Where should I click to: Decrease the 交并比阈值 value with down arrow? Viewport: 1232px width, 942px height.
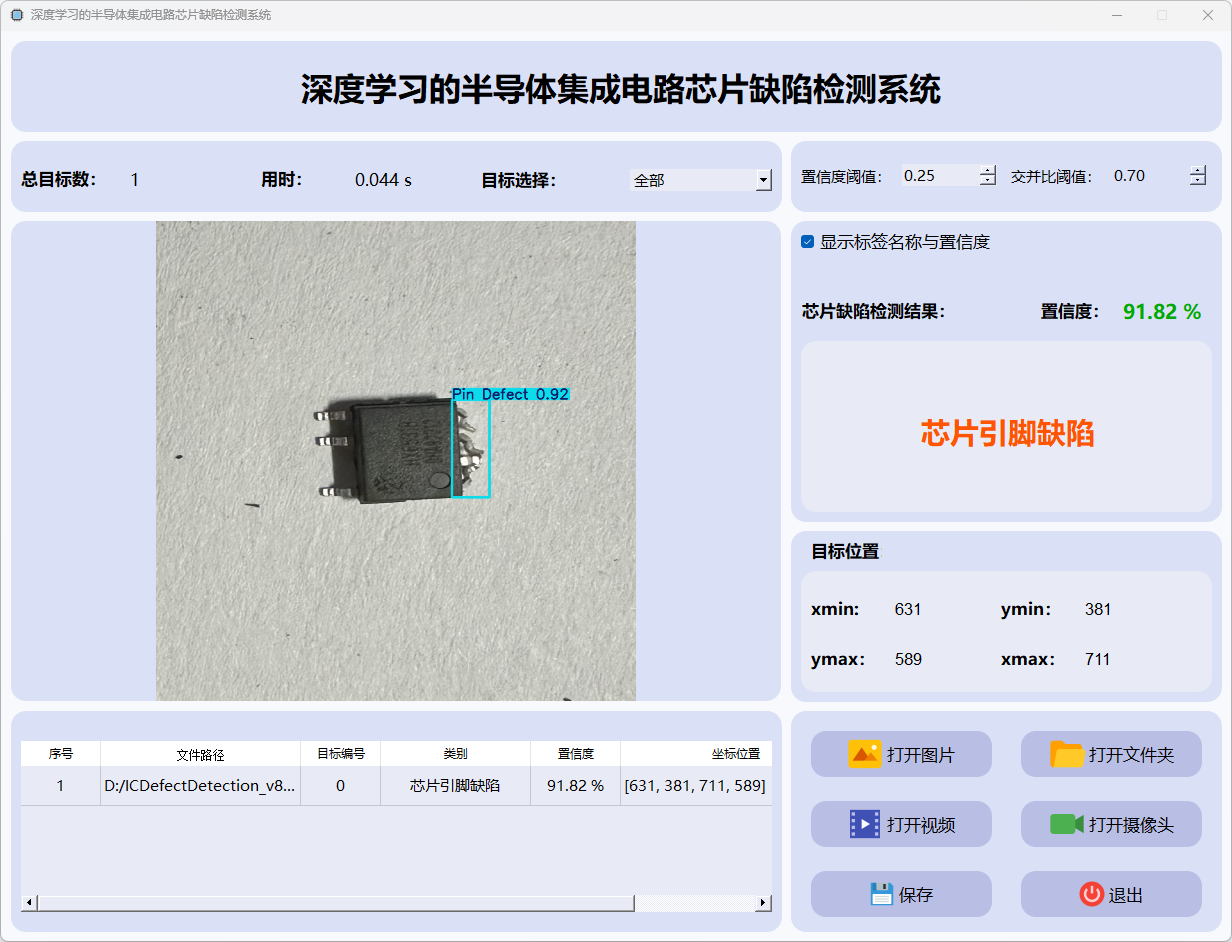(1197, 181)
